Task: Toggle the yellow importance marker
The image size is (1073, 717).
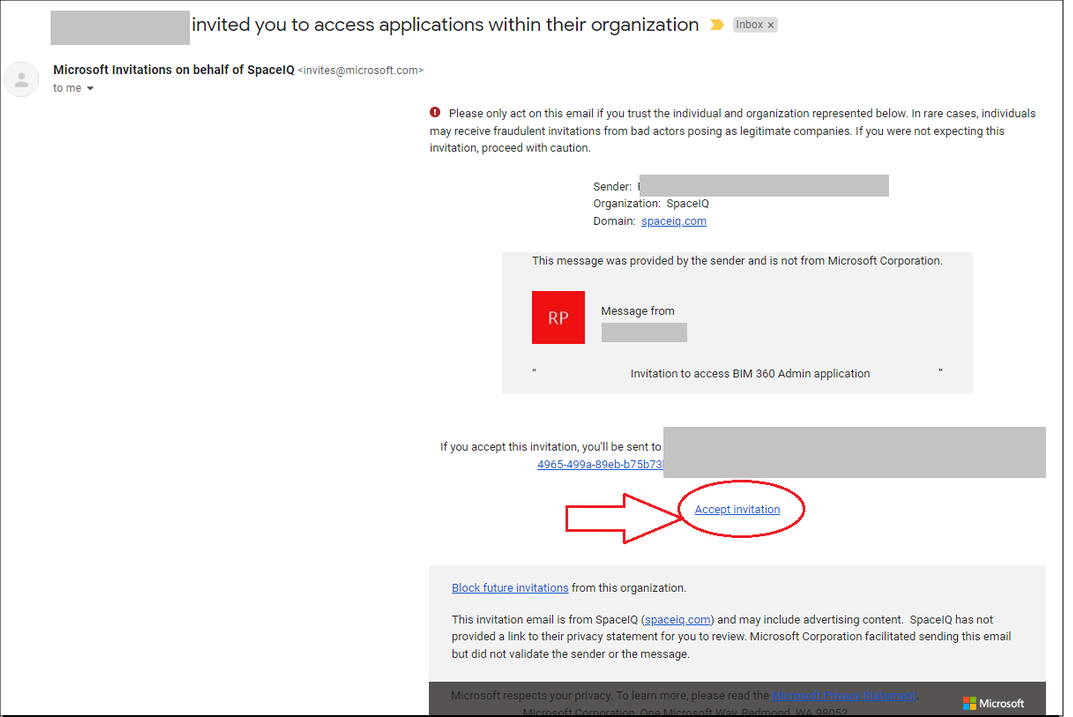Action: tap(716, 25)
